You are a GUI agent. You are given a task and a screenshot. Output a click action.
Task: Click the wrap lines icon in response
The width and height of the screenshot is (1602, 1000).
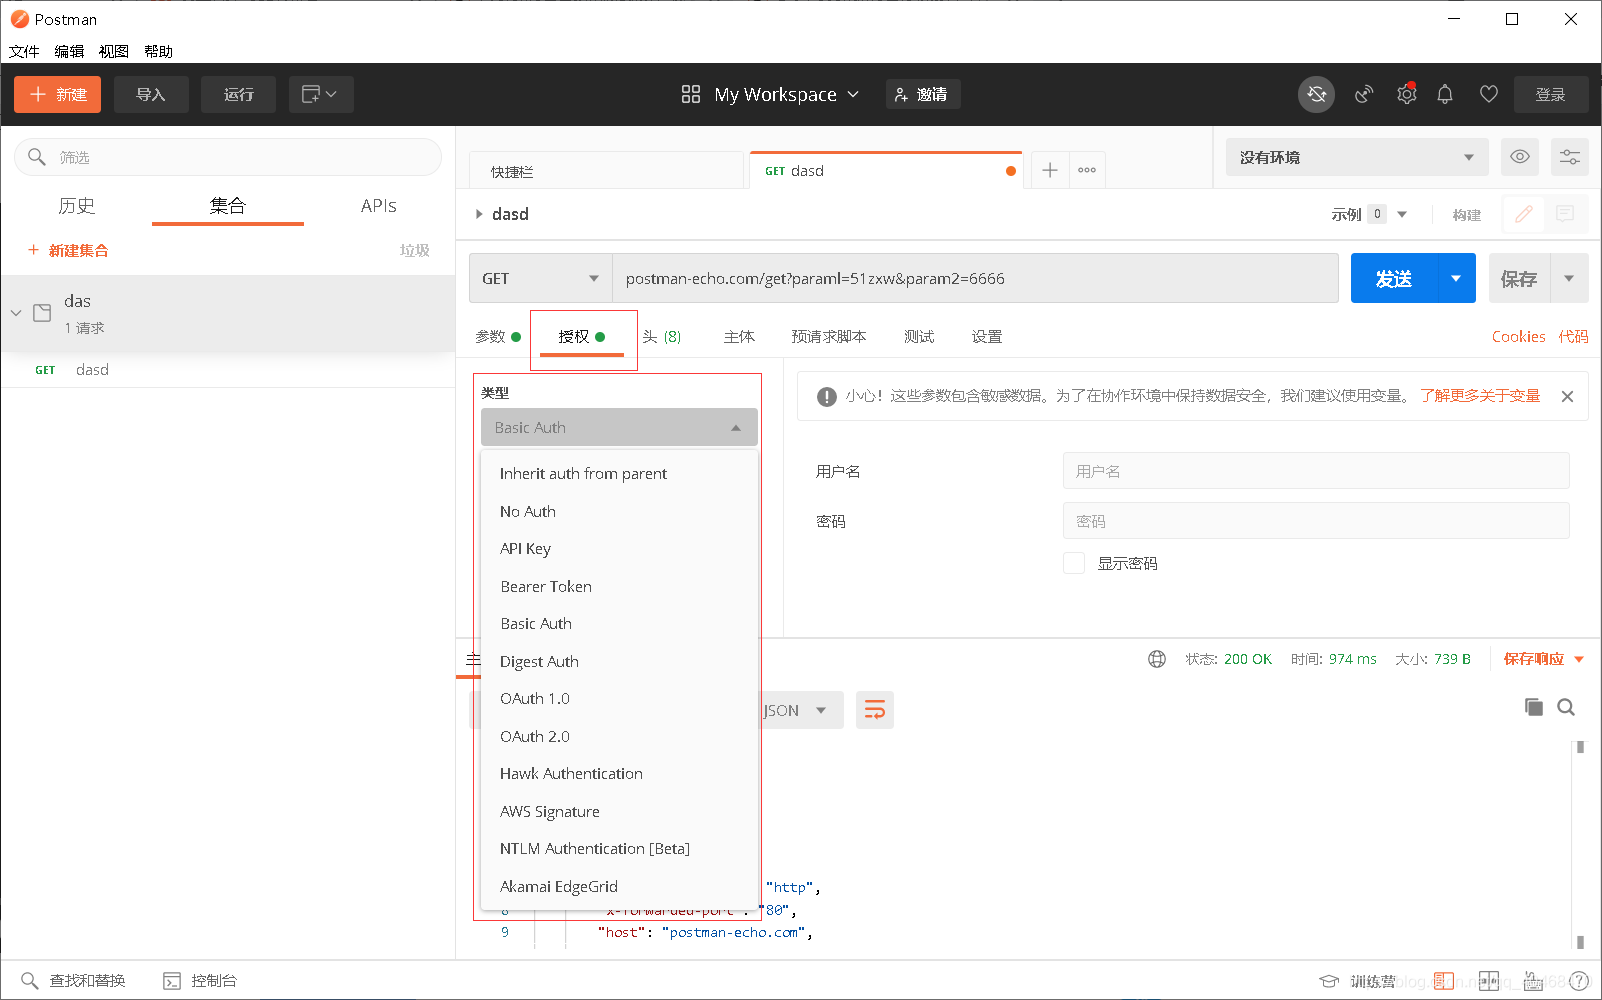[875, 710]
